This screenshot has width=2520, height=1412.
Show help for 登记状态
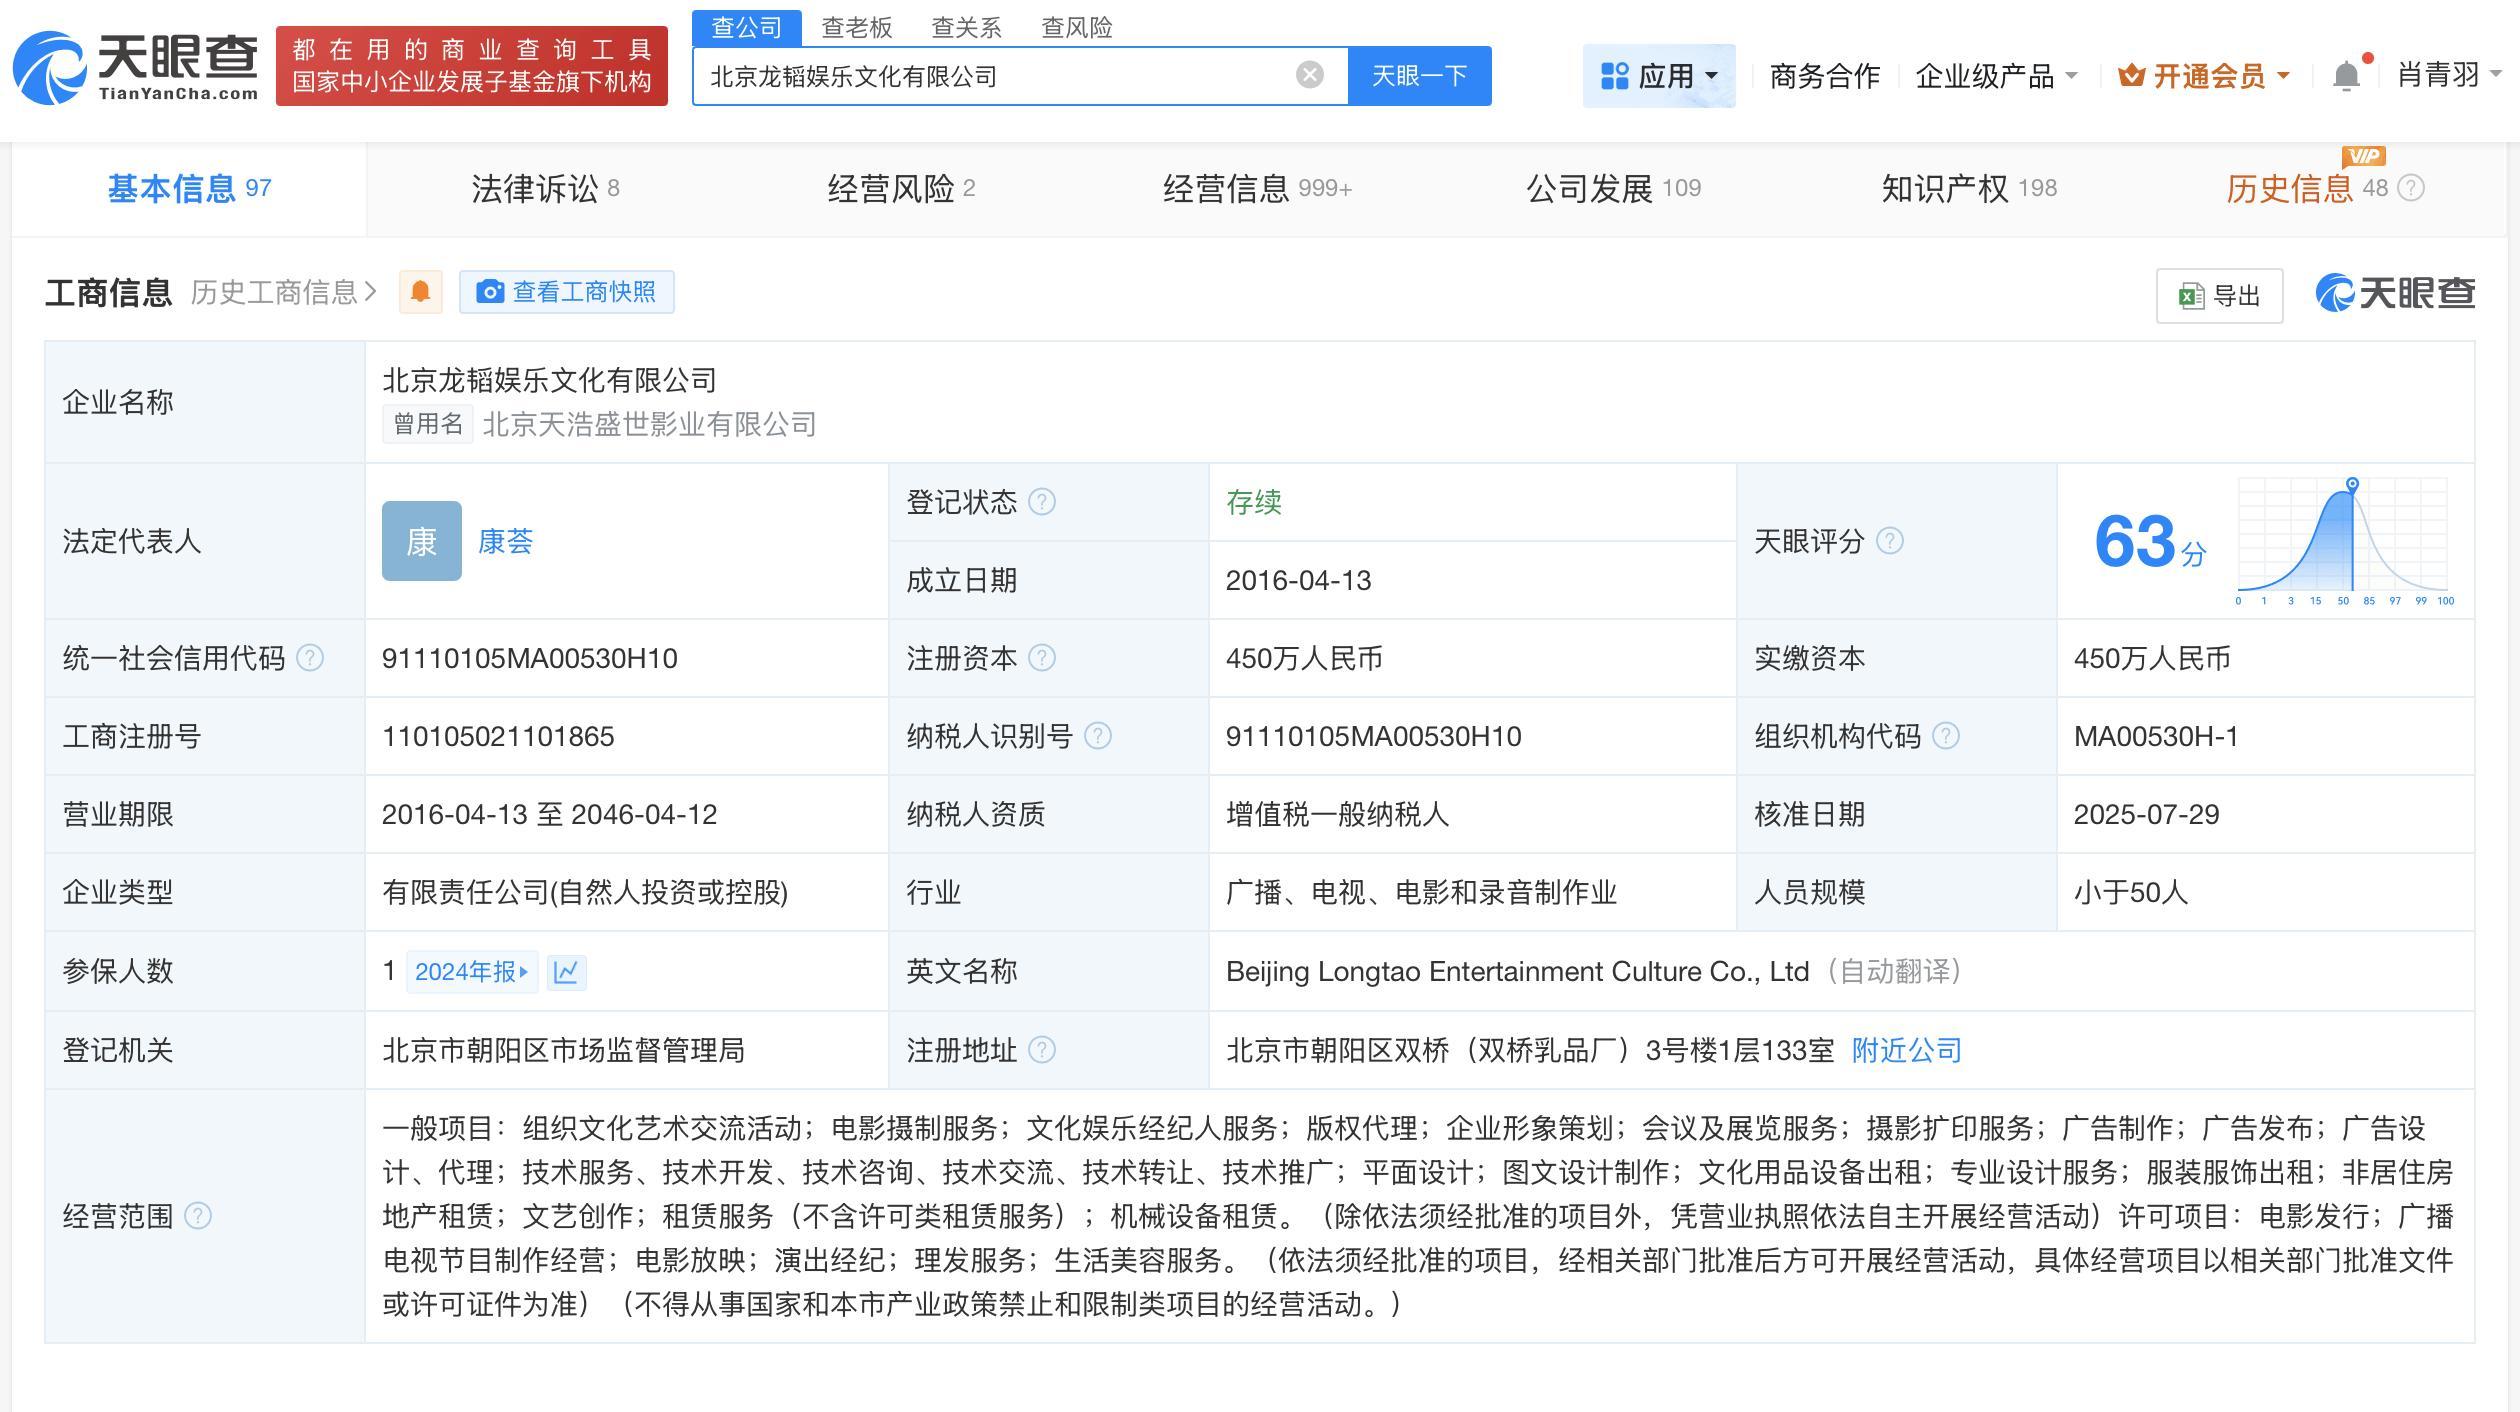(x=1042, y=502)
